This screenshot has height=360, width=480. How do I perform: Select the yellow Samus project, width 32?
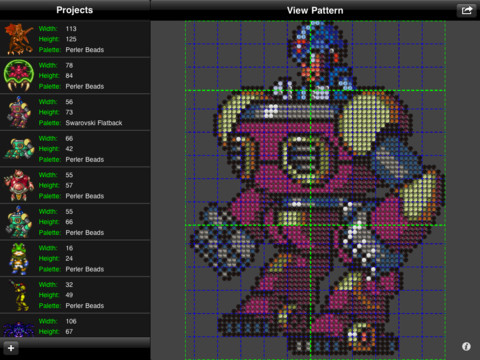click(75, 295)
